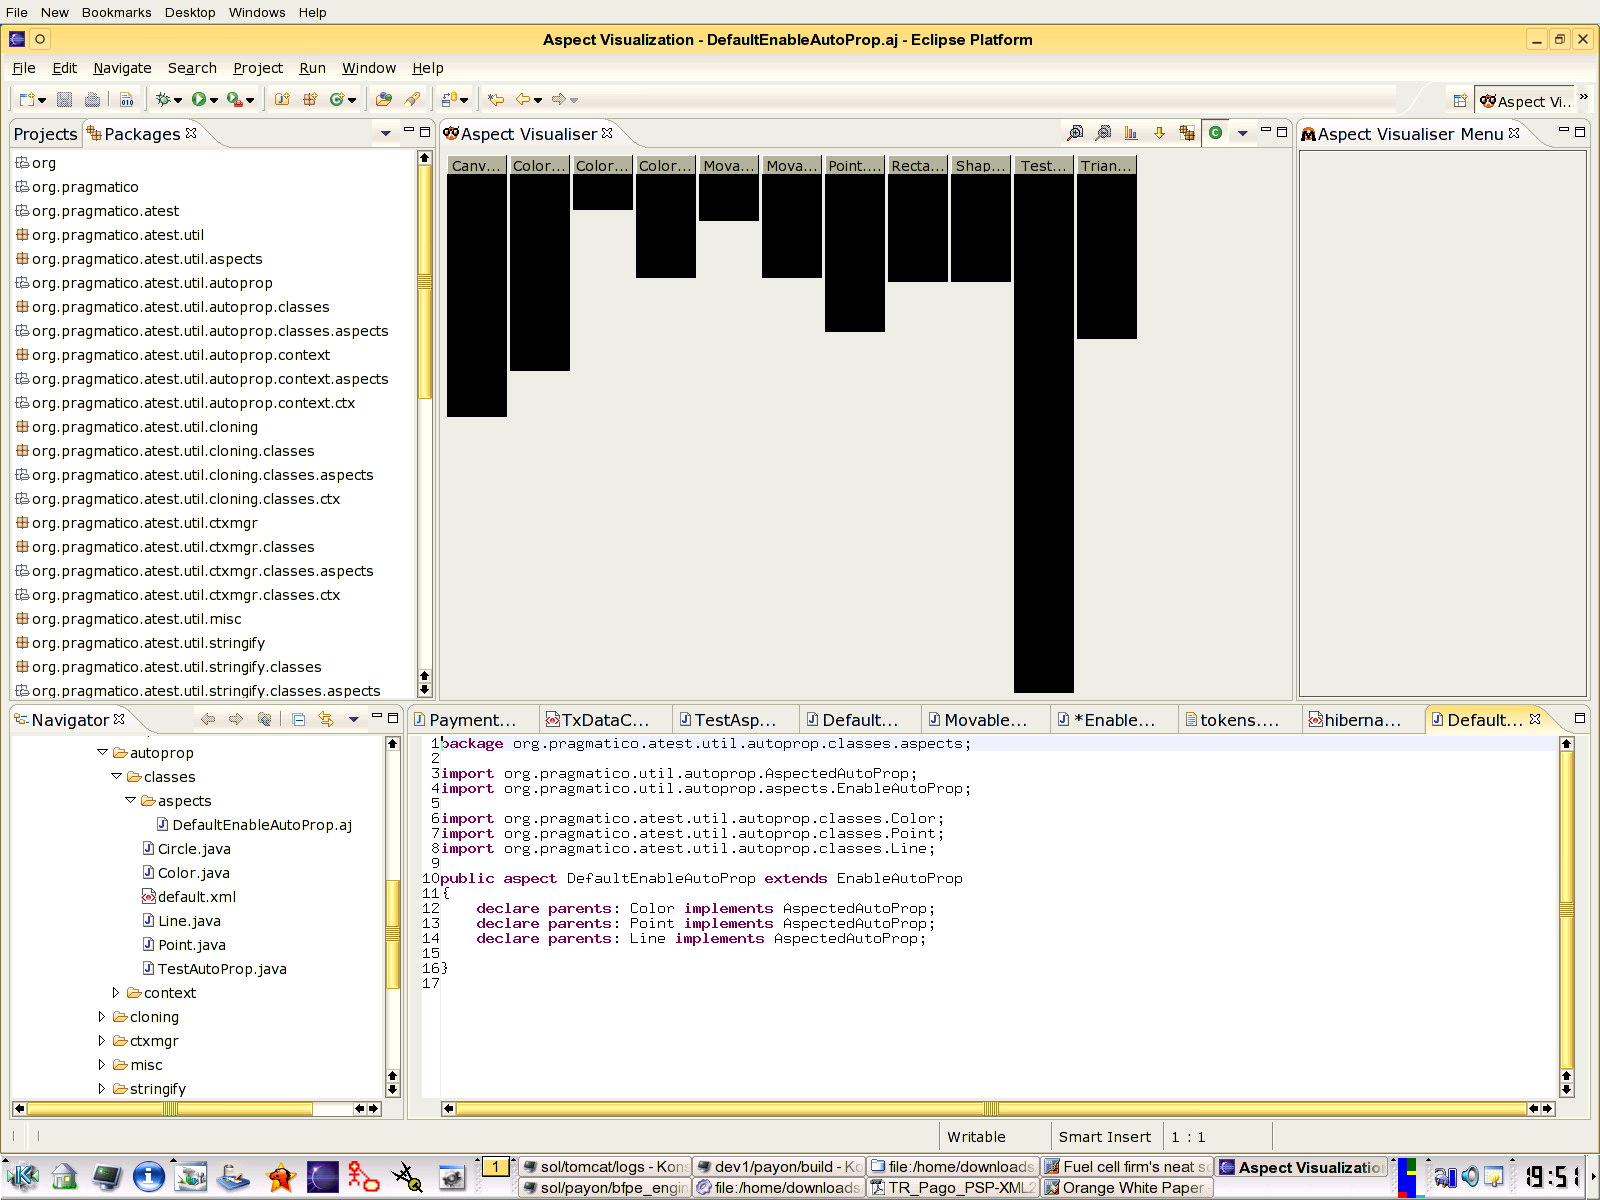The image size is (1600, 1200).
Task: Expand the cloning folder in Navigator
Action: tap(102, 1016)
